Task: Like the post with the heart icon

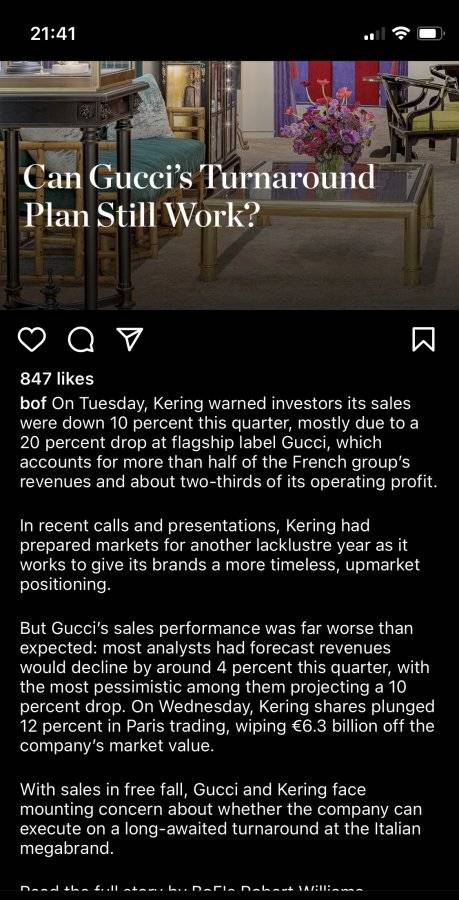Action: coord(32,339)
